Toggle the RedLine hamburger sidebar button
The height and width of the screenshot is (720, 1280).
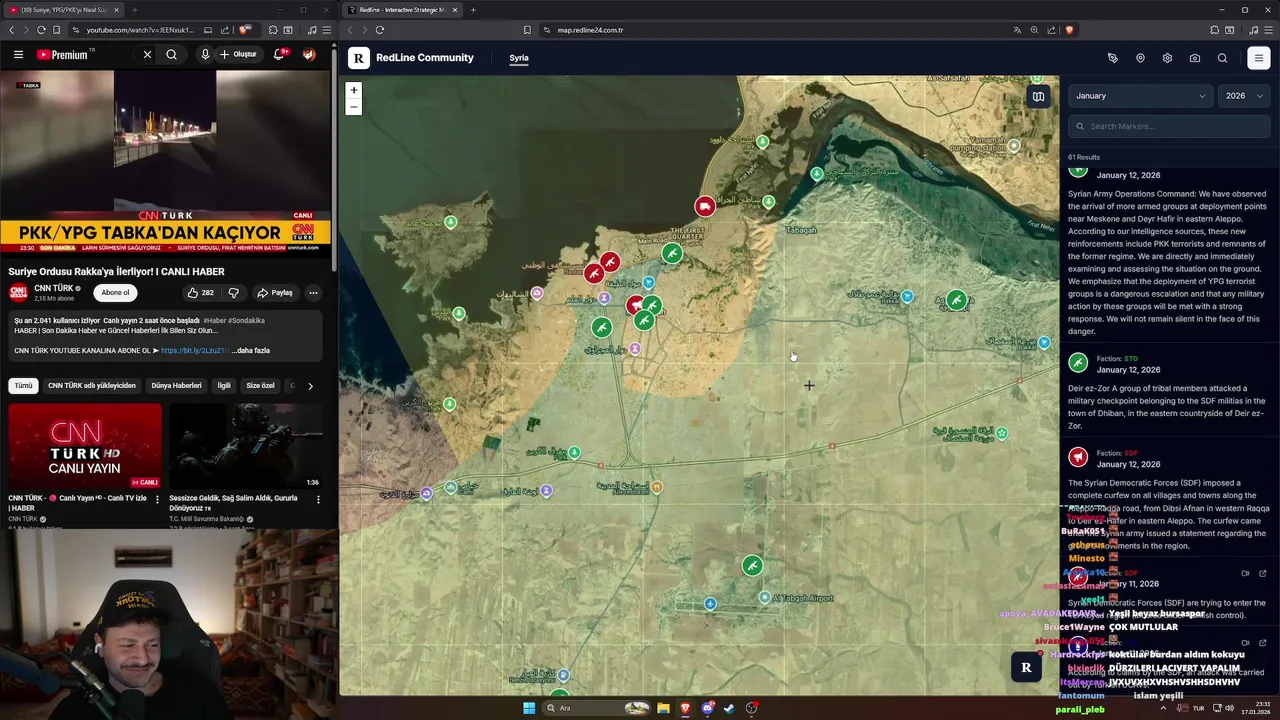[1259, 58]
